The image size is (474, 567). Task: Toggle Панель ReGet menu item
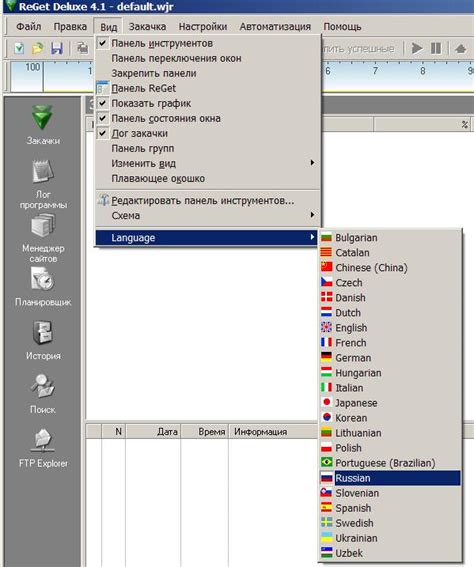(208, 88)
